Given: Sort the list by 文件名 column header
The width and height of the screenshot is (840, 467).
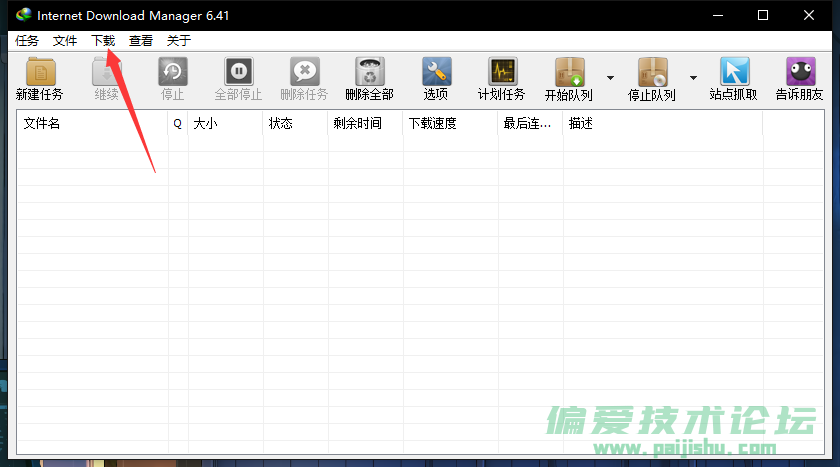Looking at the screenshot, I should point(92,123).
